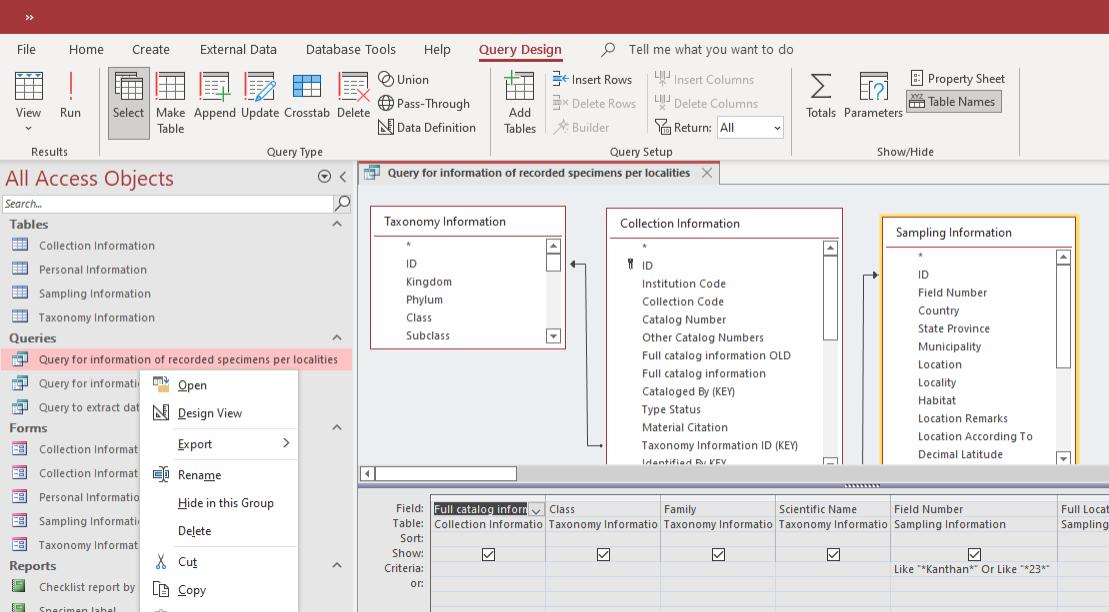Expand the Export submenu
The image size is (1109, 612).
click(x=219, y=444)
